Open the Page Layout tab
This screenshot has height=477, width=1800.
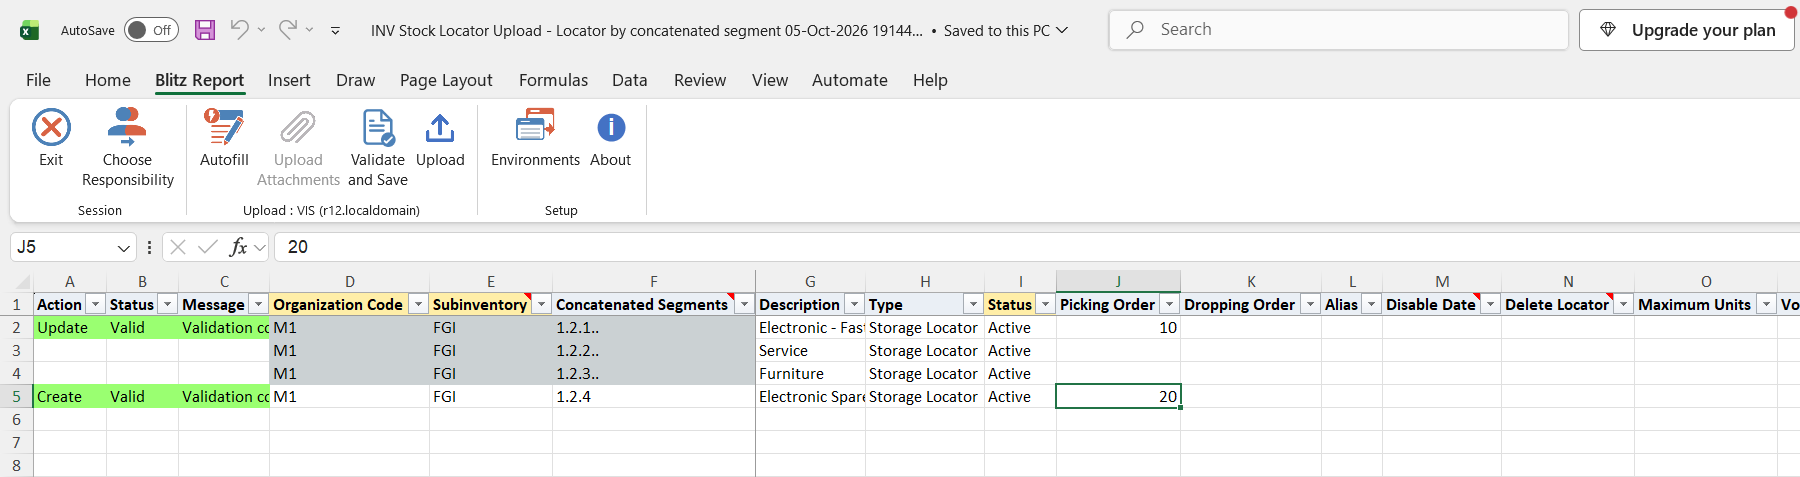[446, 80]
